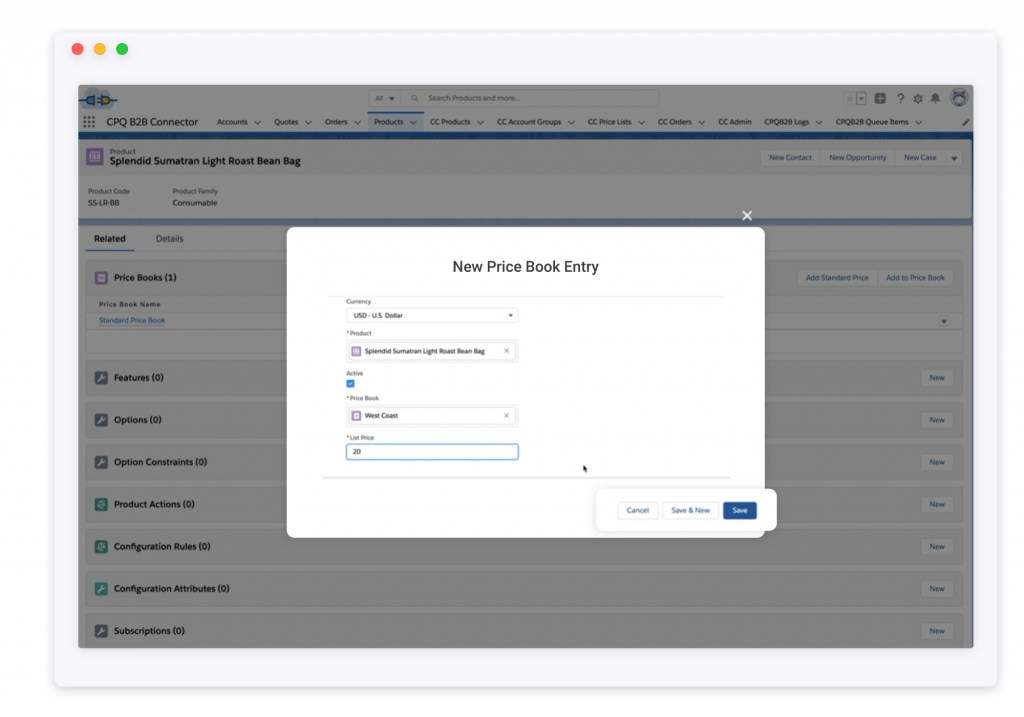
Task: Open the Standard Price Book link
Action: pos(132,321)
